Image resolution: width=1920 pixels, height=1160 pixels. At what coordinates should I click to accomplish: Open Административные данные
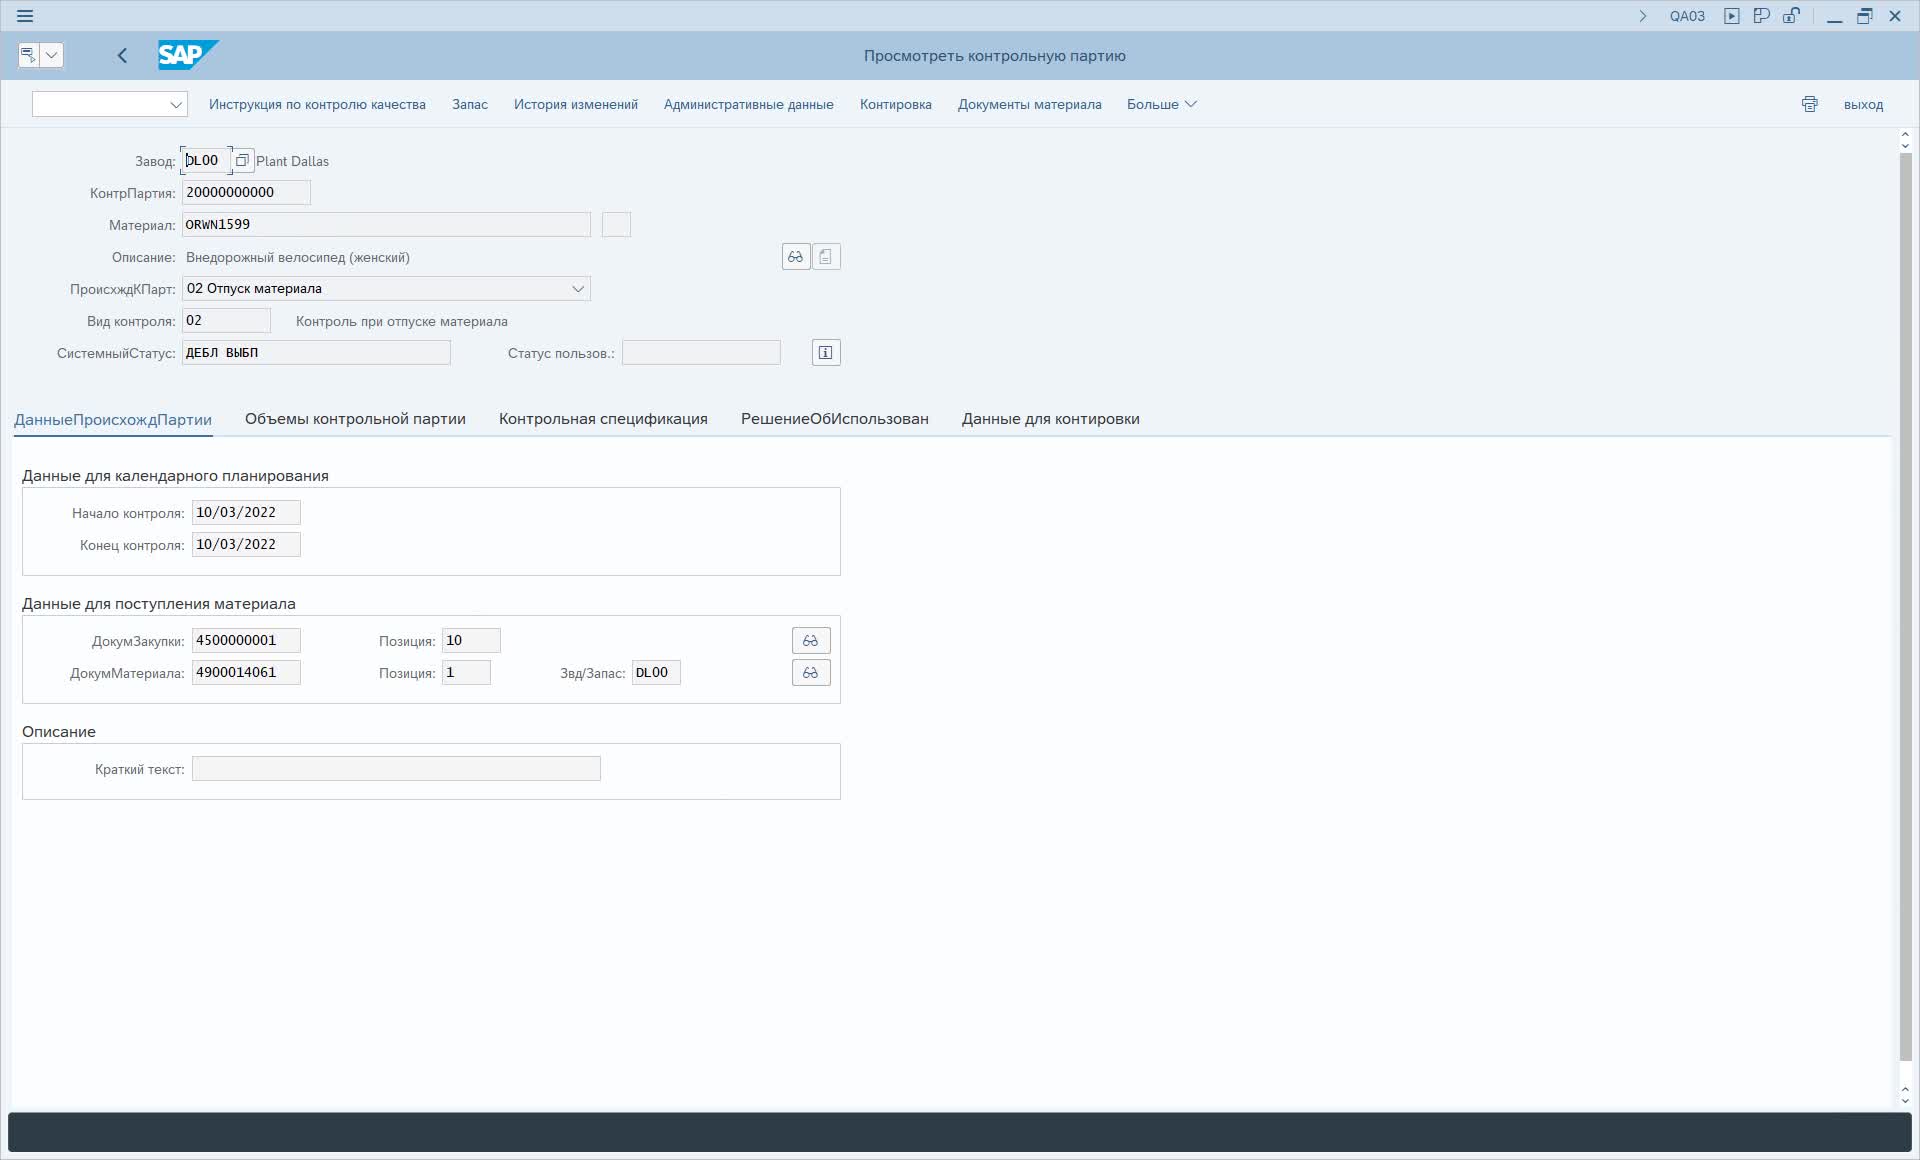pos(748,104)
